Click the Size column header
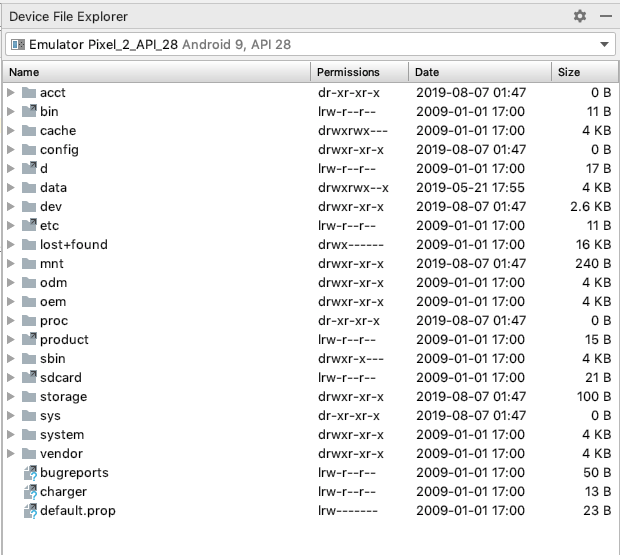Viewport: 620px width, 555px height. pyautogui.click(x=584, y=72)
